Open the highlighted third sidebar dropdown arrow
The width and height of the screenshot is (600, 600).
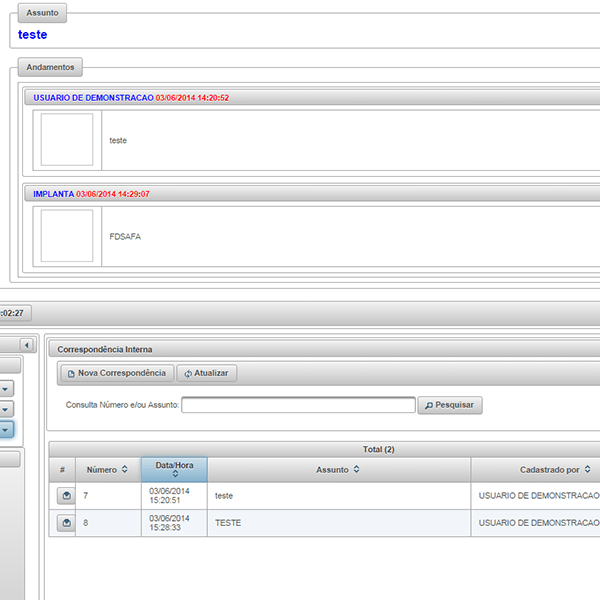click(x=5, y=430)
